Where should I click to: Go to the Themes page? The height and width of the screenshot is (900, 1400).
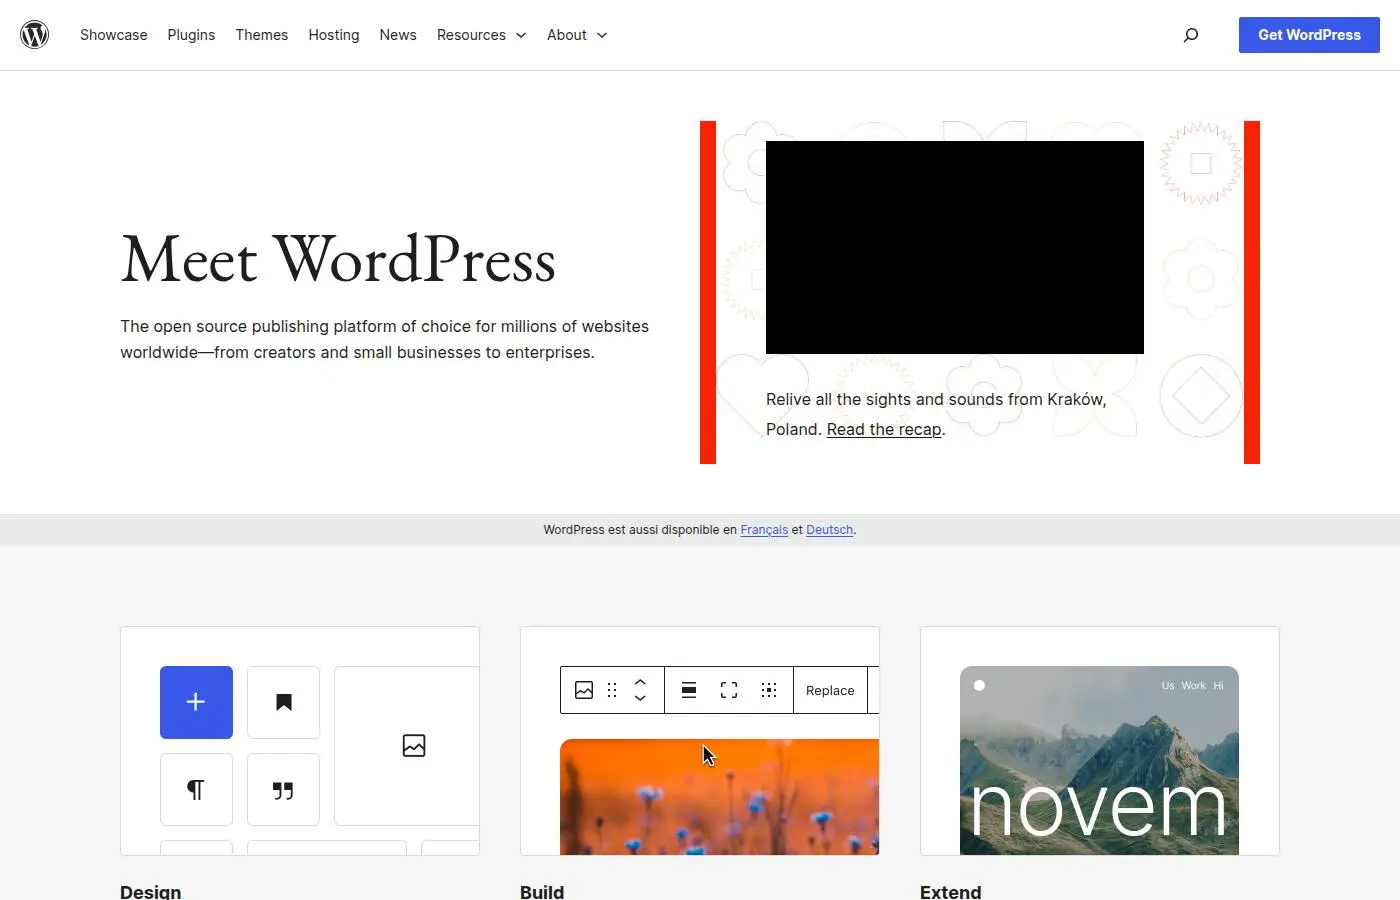(262, 35)
